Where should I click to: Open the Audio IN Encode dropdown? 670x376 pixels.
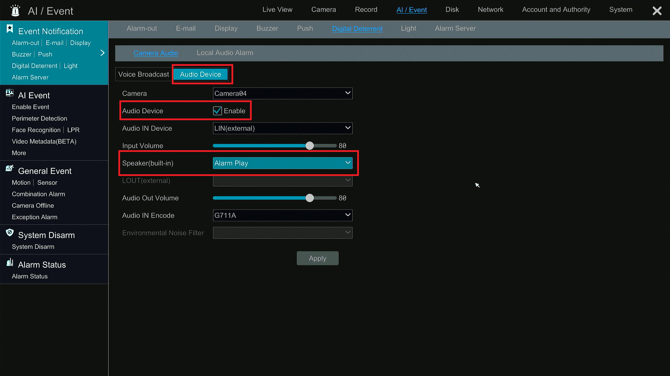click(282, 215)
